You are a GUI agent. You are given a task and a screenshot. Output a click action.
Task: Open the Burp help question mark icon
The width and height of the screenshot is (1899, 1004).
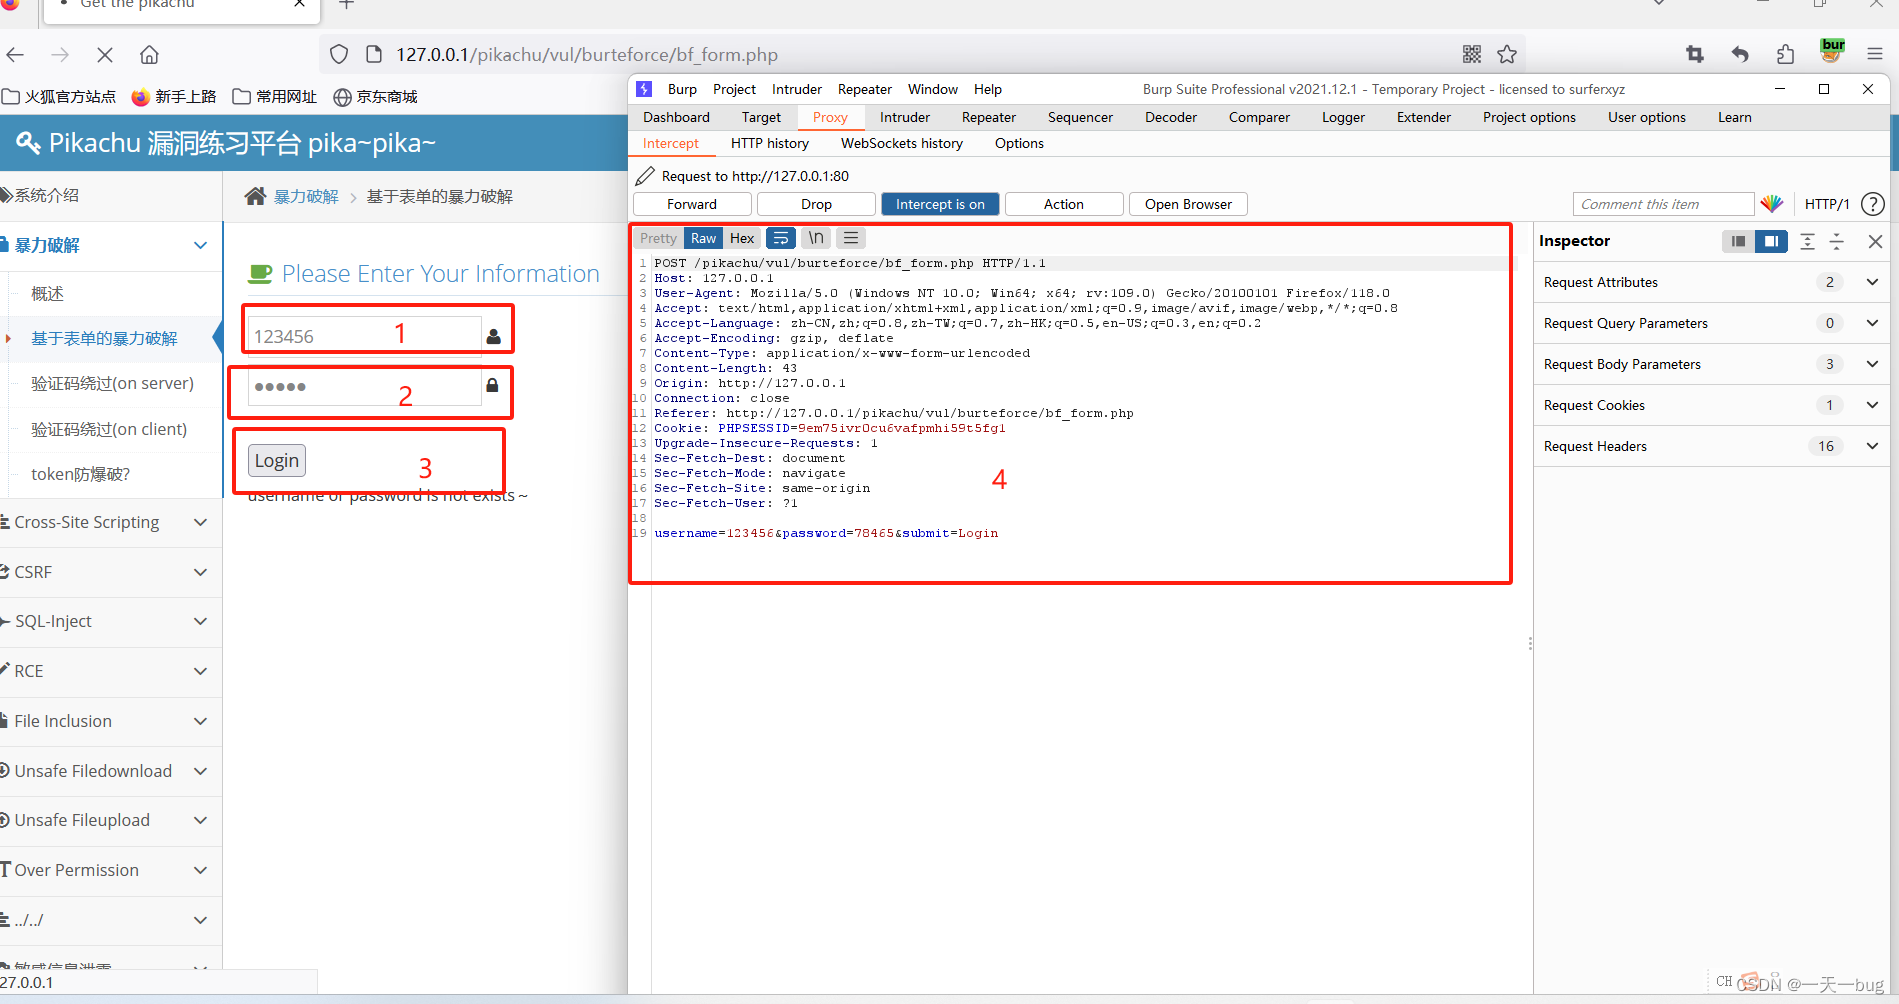(1873, 204)
